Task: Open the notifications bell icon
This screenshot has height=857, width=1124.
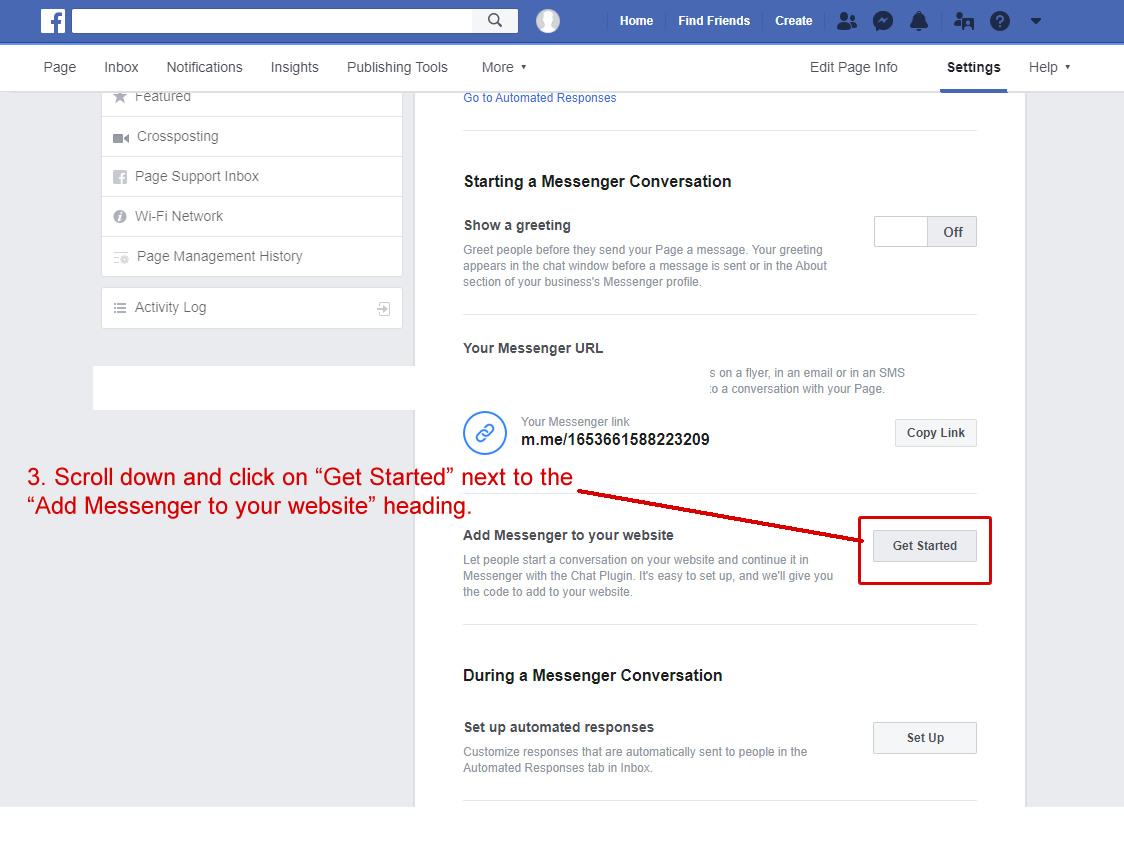Action: 919,21
